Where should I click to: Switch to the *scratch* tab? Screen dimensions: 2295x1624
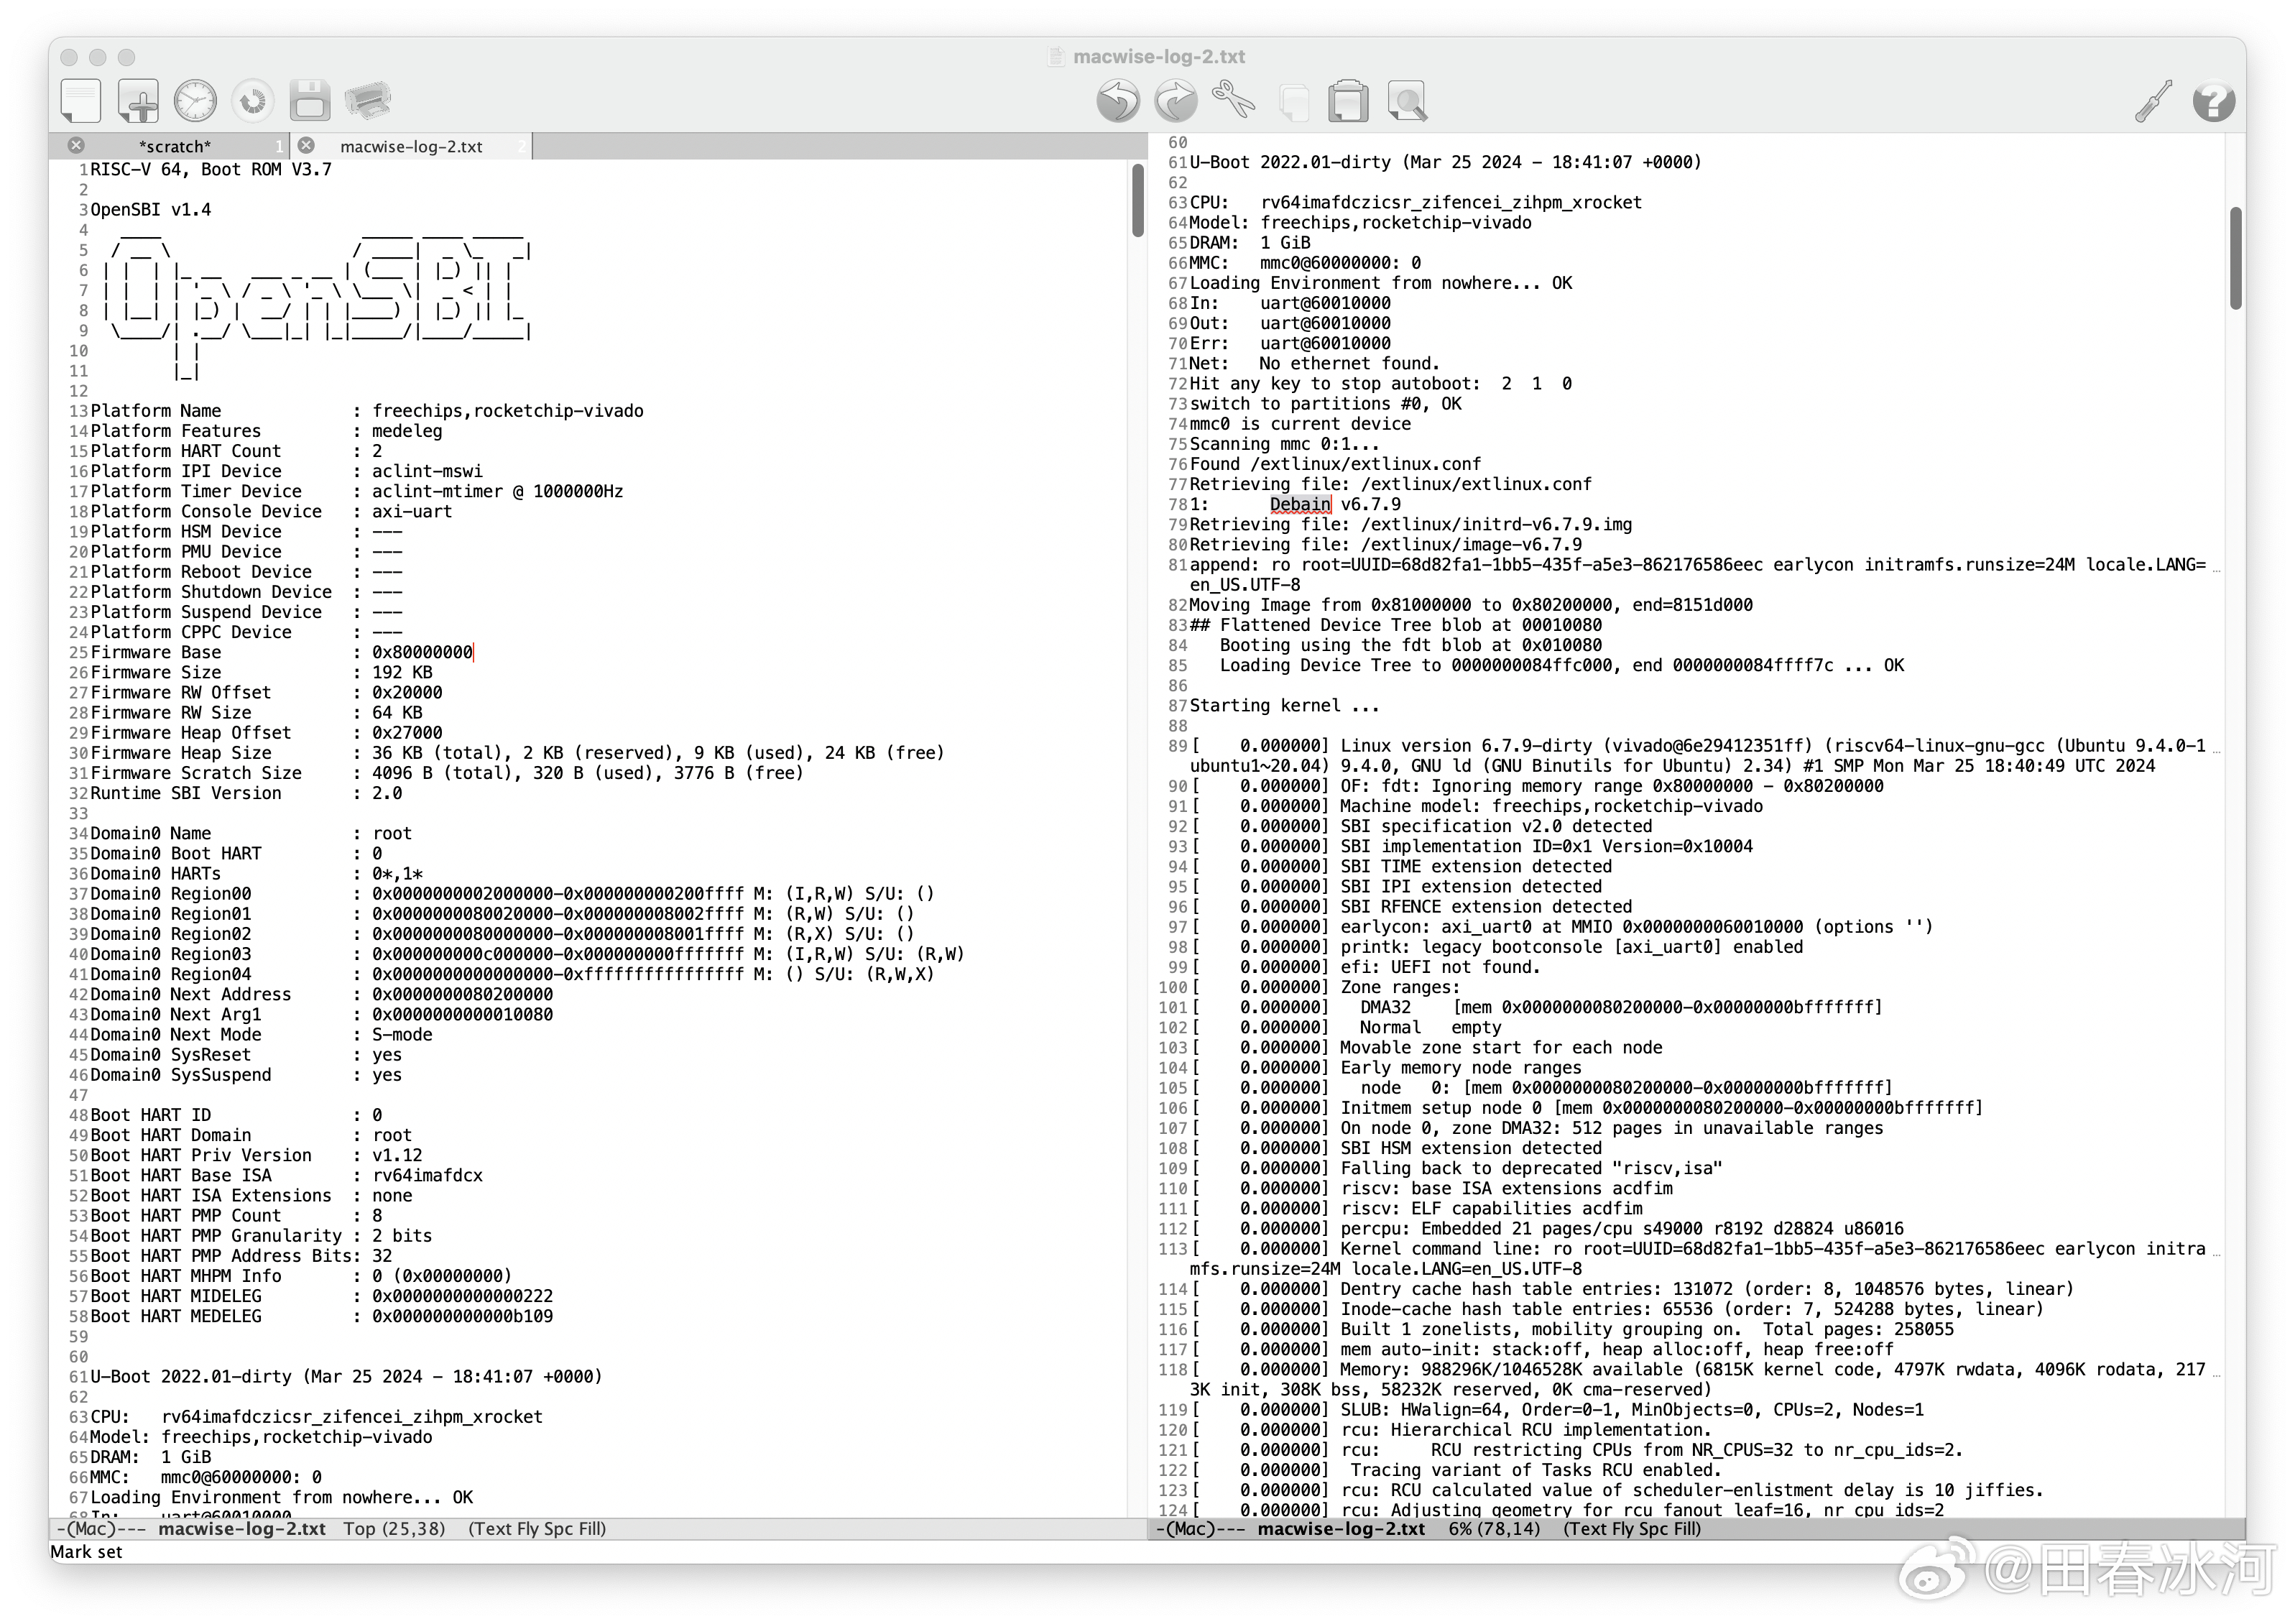(x=175, y=147)
